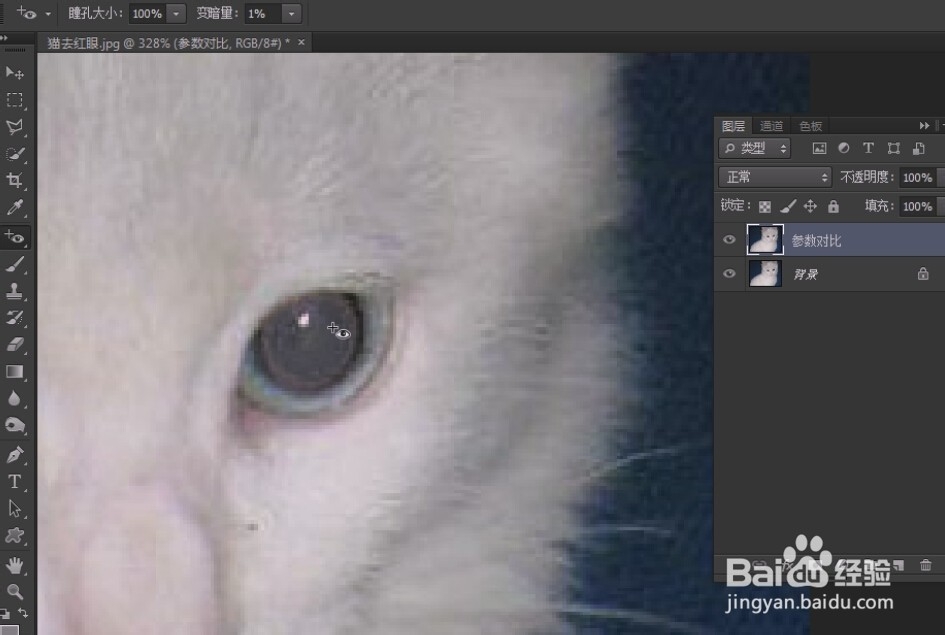Viewport: 945px width, 635px height.
Task: Select the 猫去红眼.jpg document tab
Action: tap(168, 43)
